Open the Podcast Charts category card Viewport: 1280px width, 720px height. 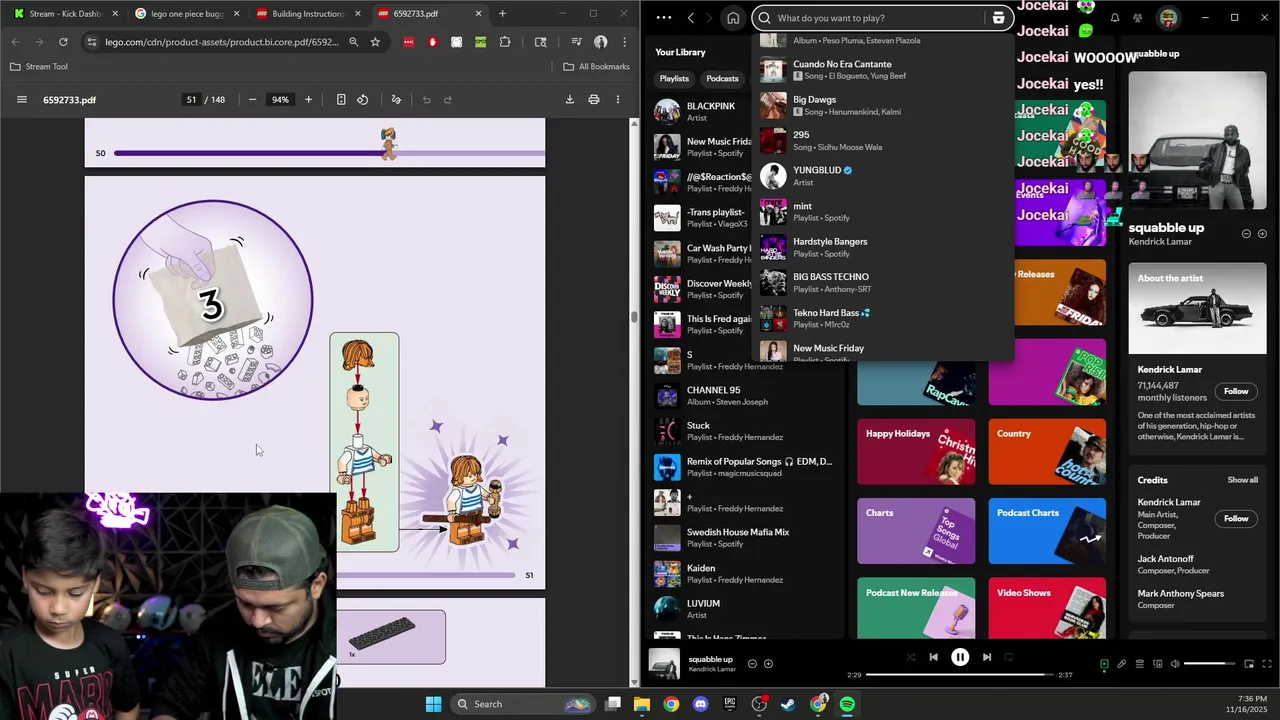coord(1047,531)
